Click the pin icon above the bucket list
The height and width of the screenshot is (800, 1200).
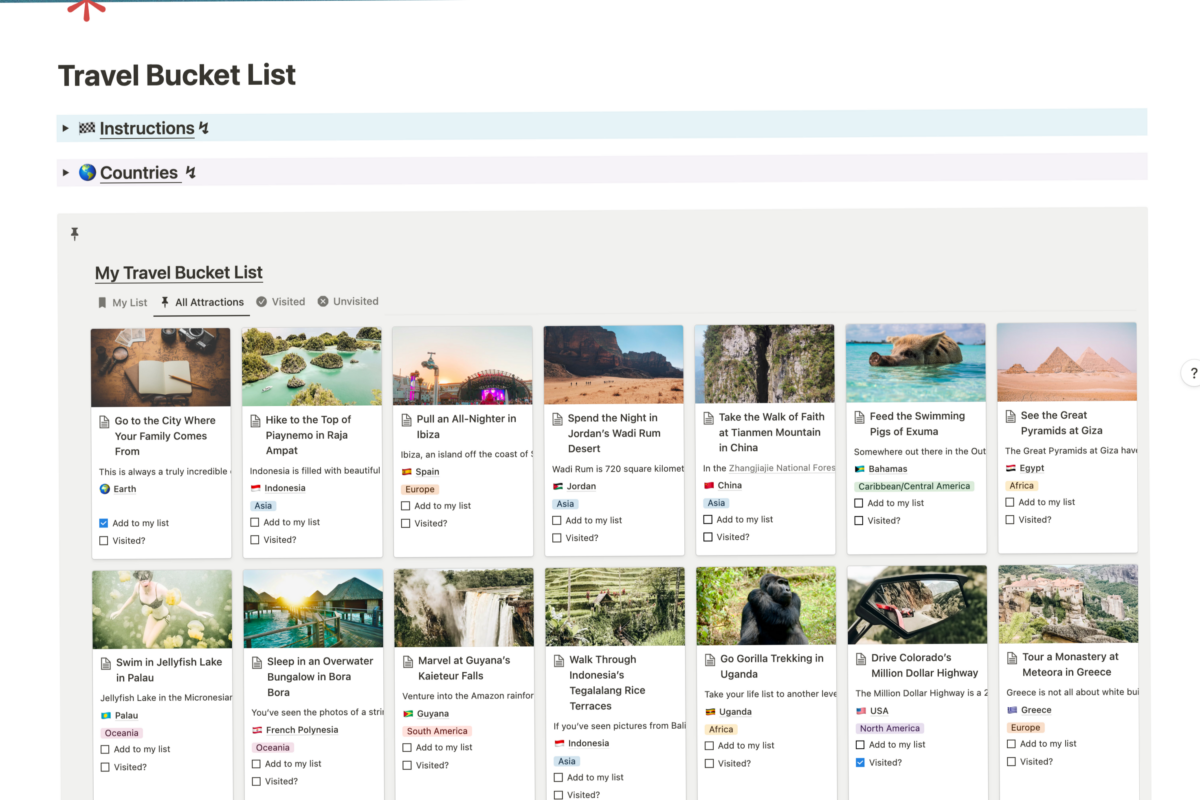point(74,233)
